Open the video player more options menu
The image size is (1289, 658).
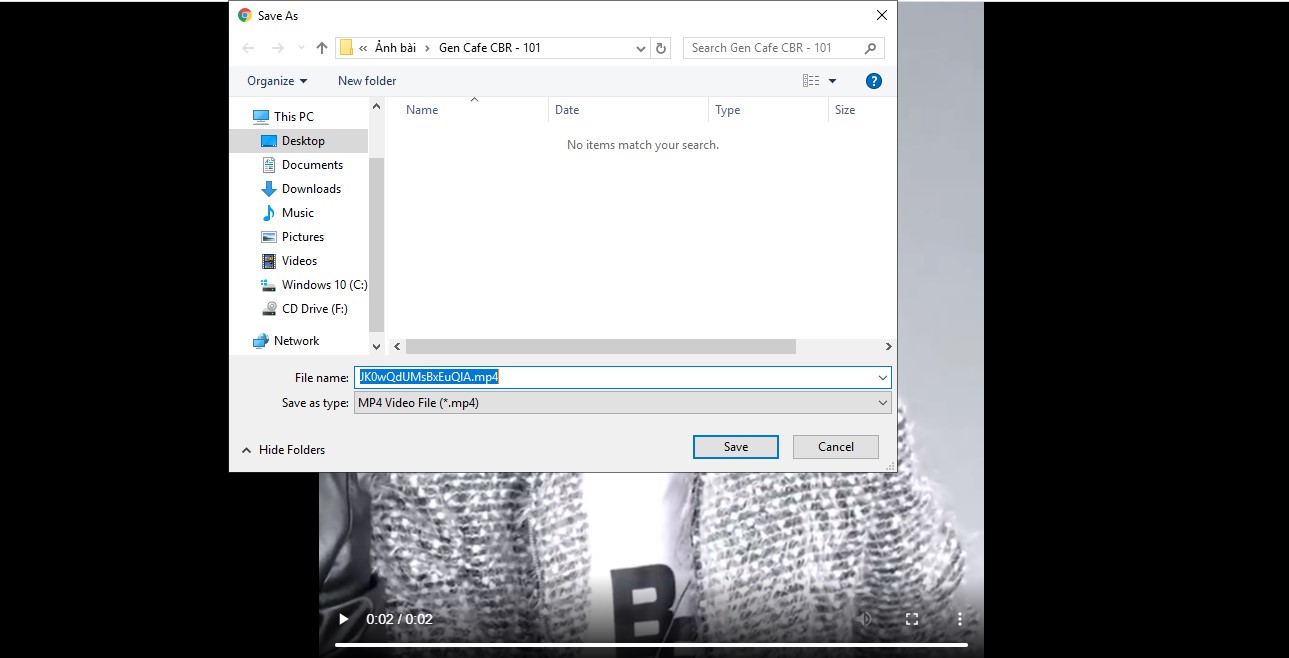click(958, 619)
